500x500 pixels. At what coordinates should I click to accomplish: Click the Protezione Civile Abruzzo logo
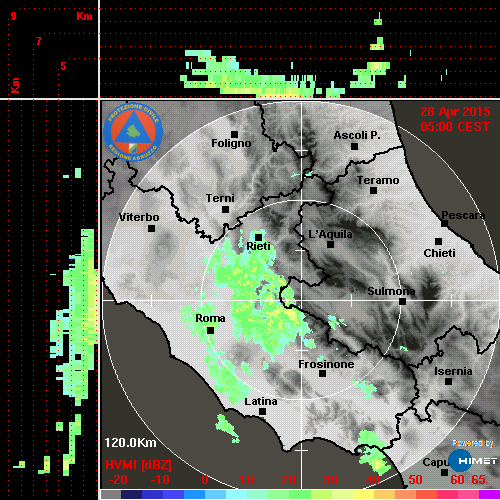(x=133, y=132)
